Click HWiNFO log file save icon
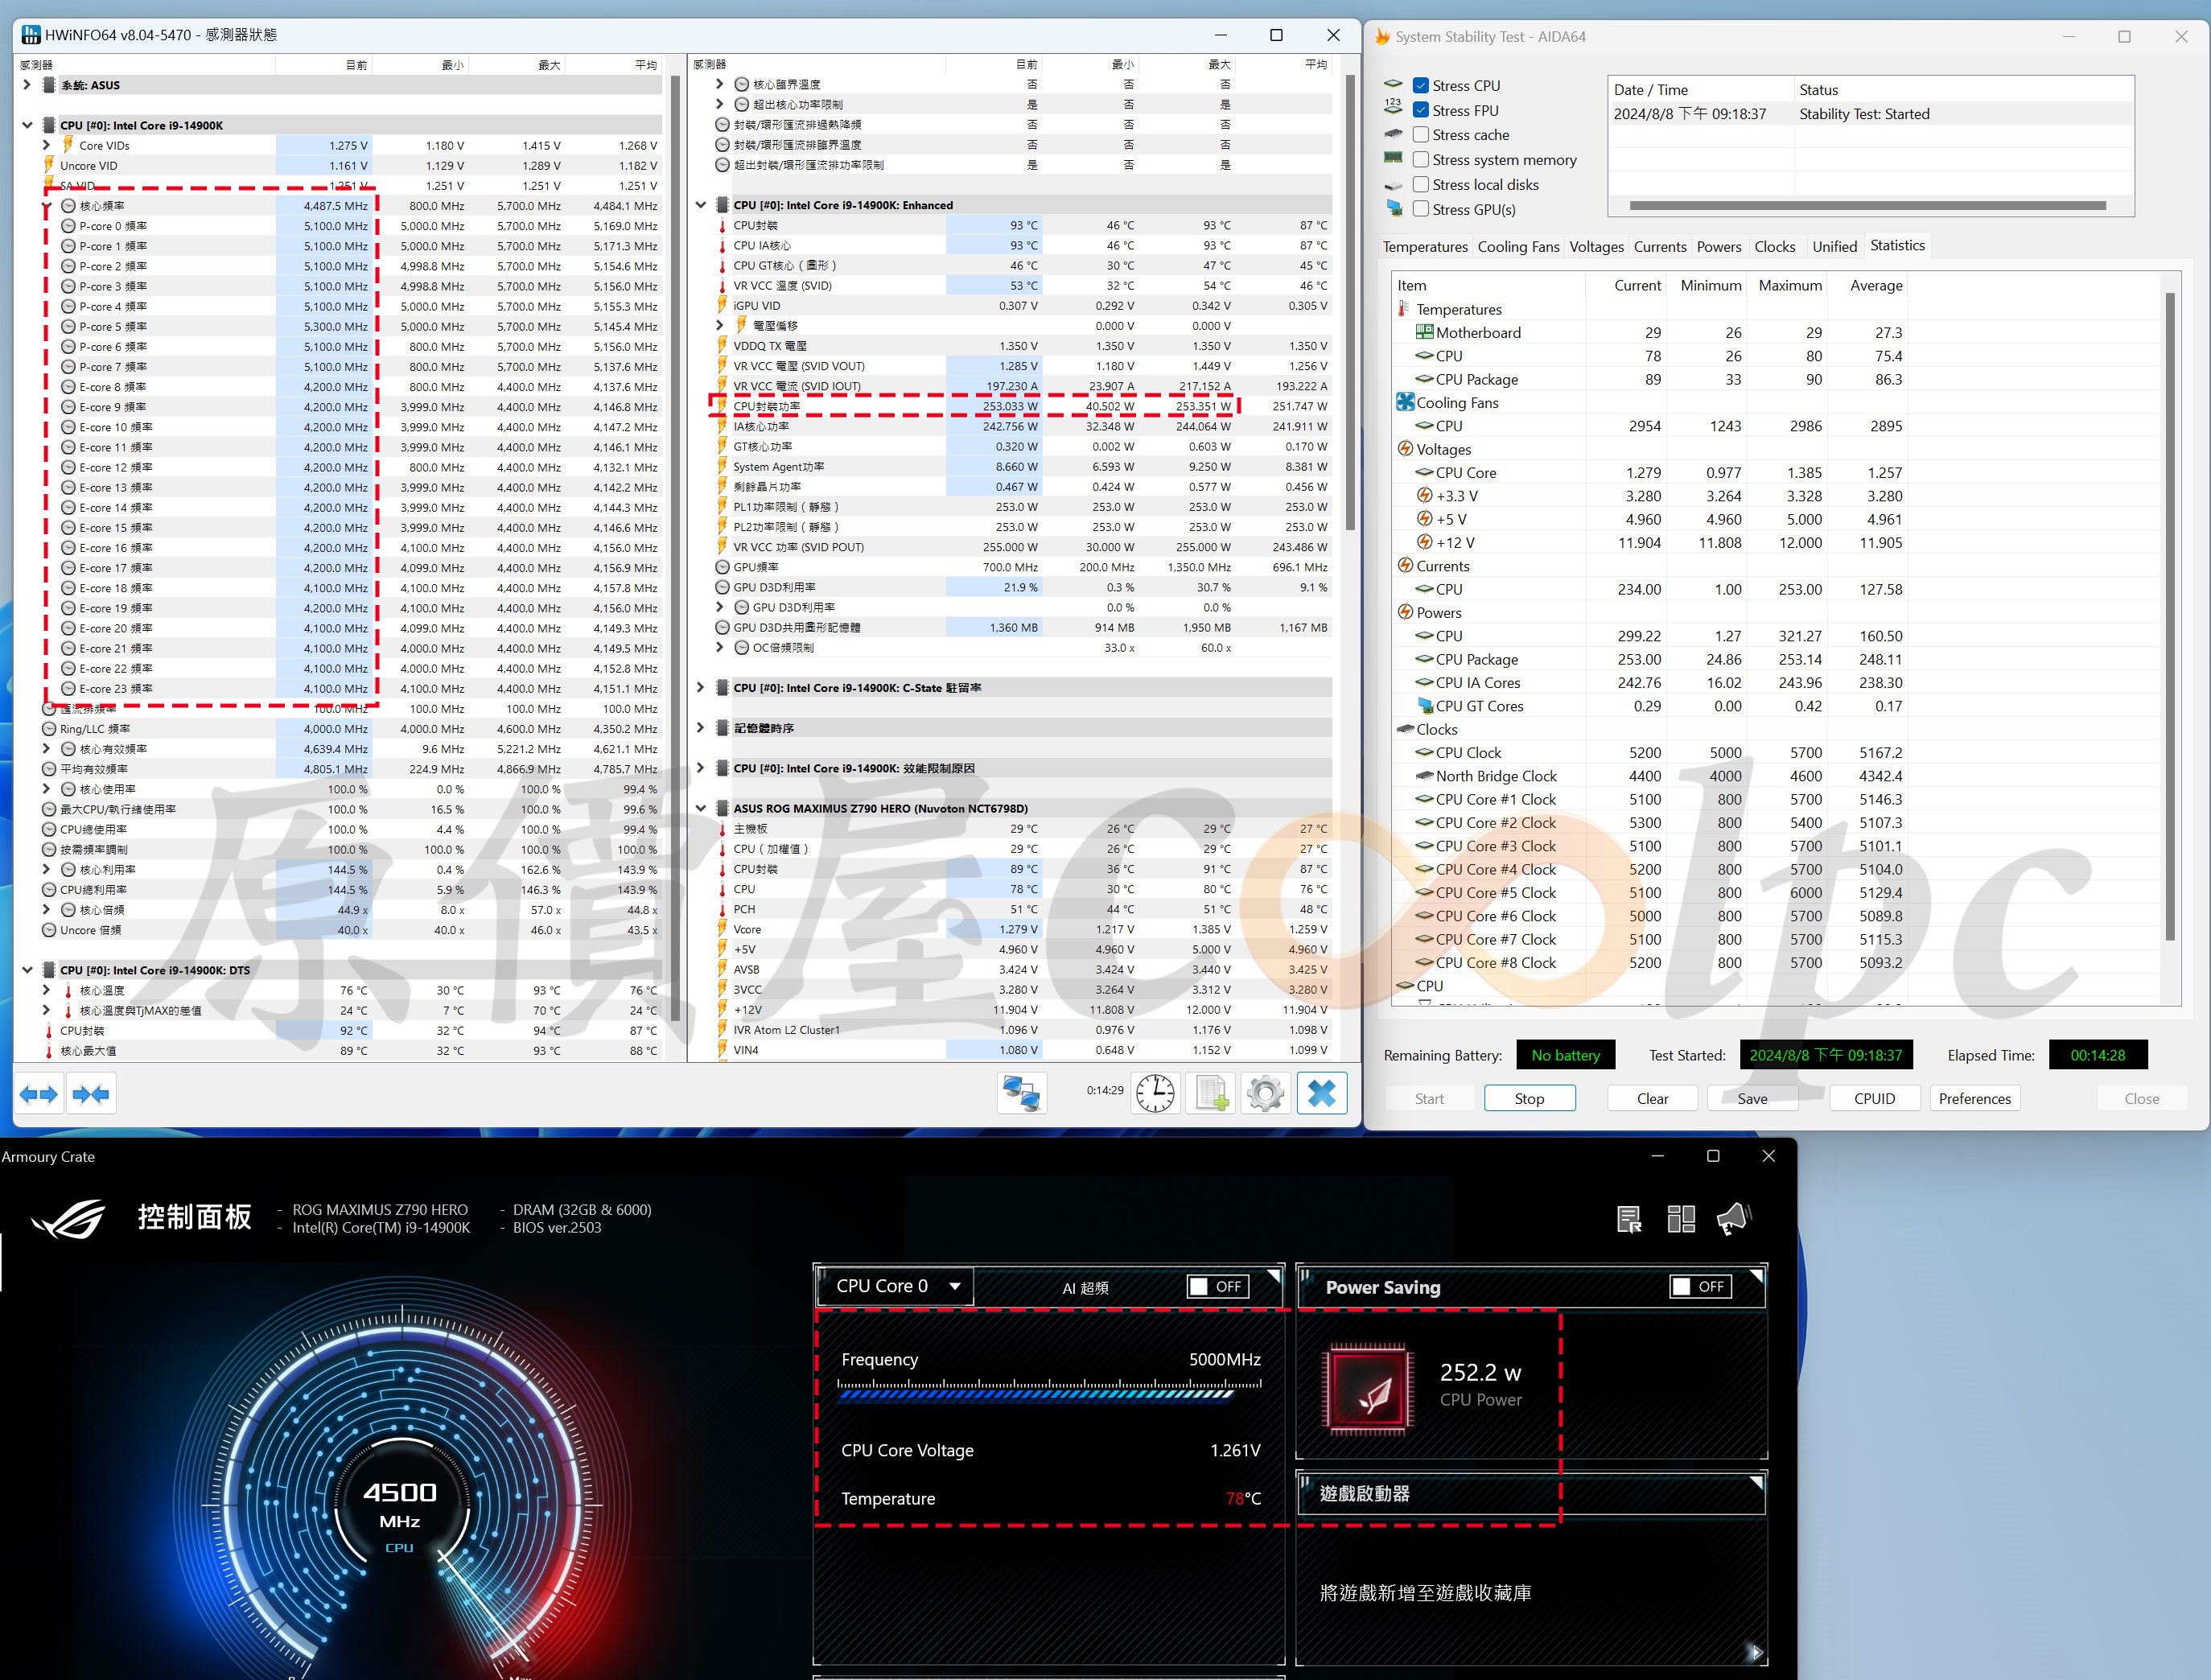 [1210, 1094]
